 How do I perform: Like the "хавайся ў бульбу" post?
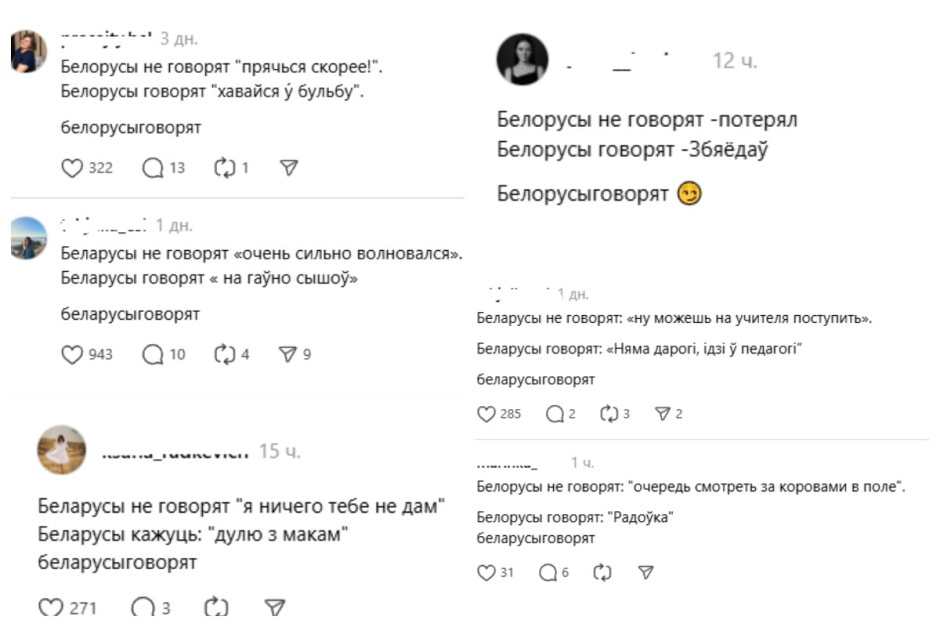(71, 168)
